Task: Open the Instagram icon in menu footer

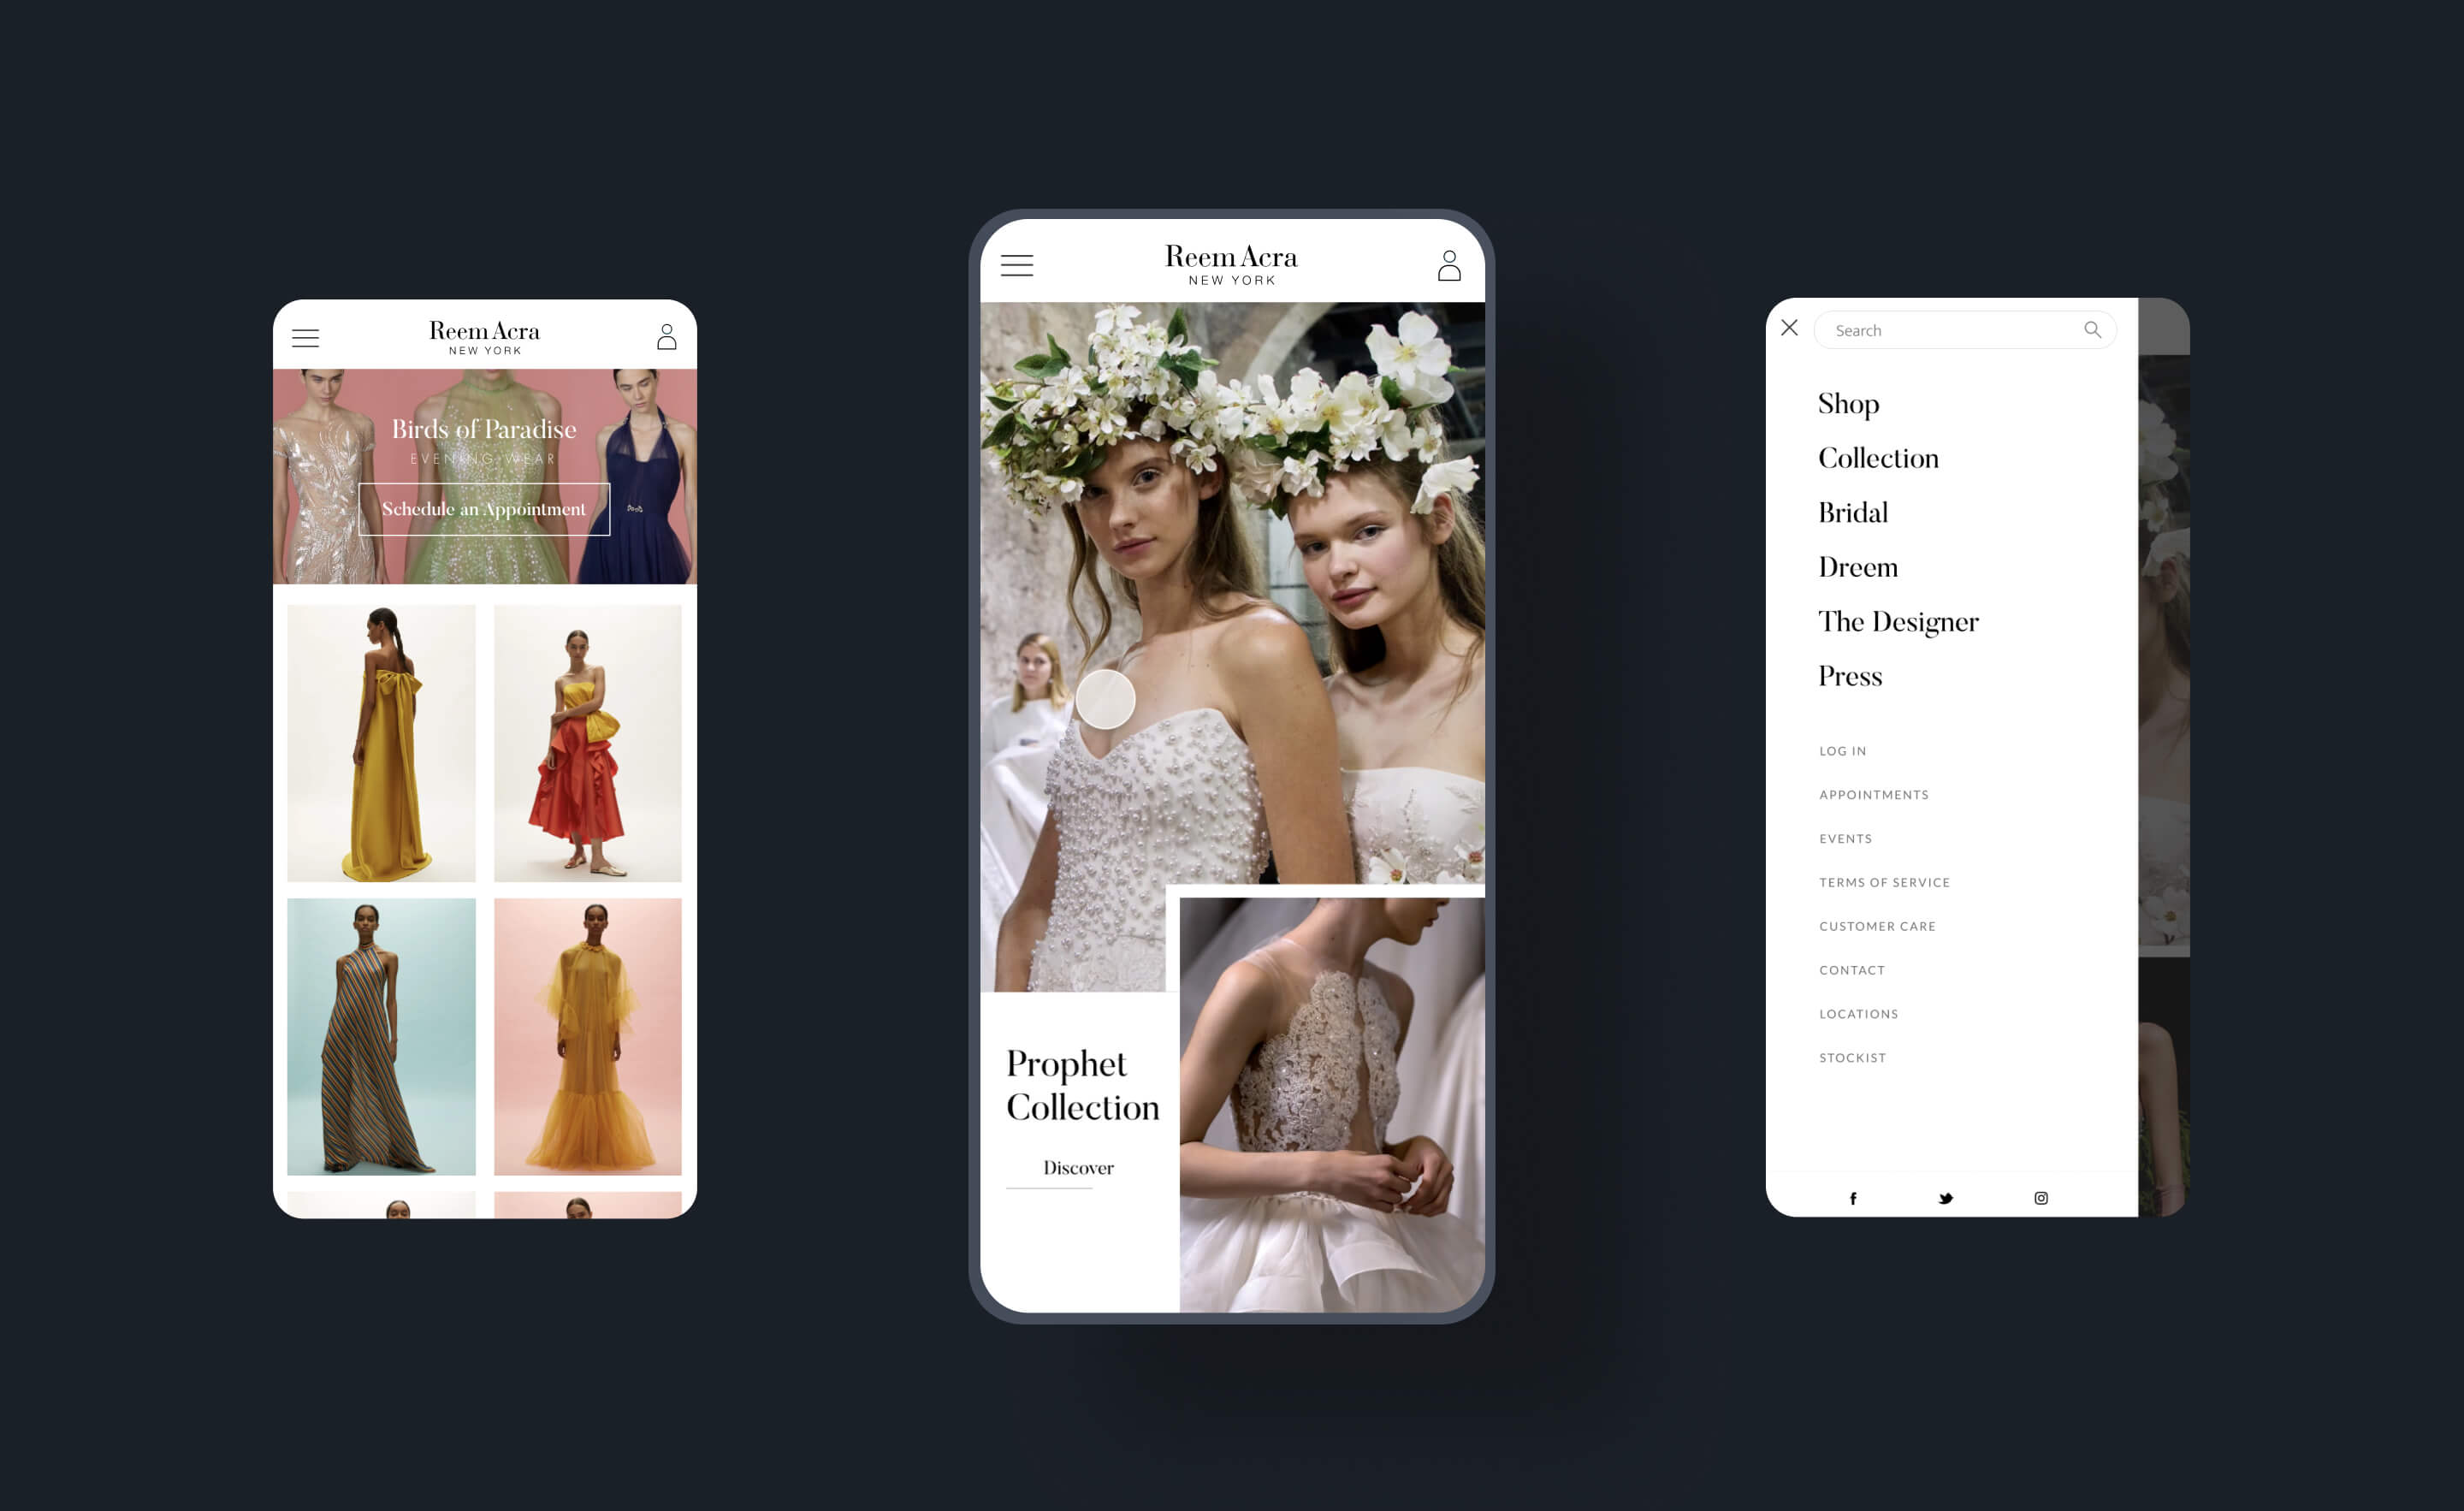Action: pyautogui.click(x=2041, y=1198)
